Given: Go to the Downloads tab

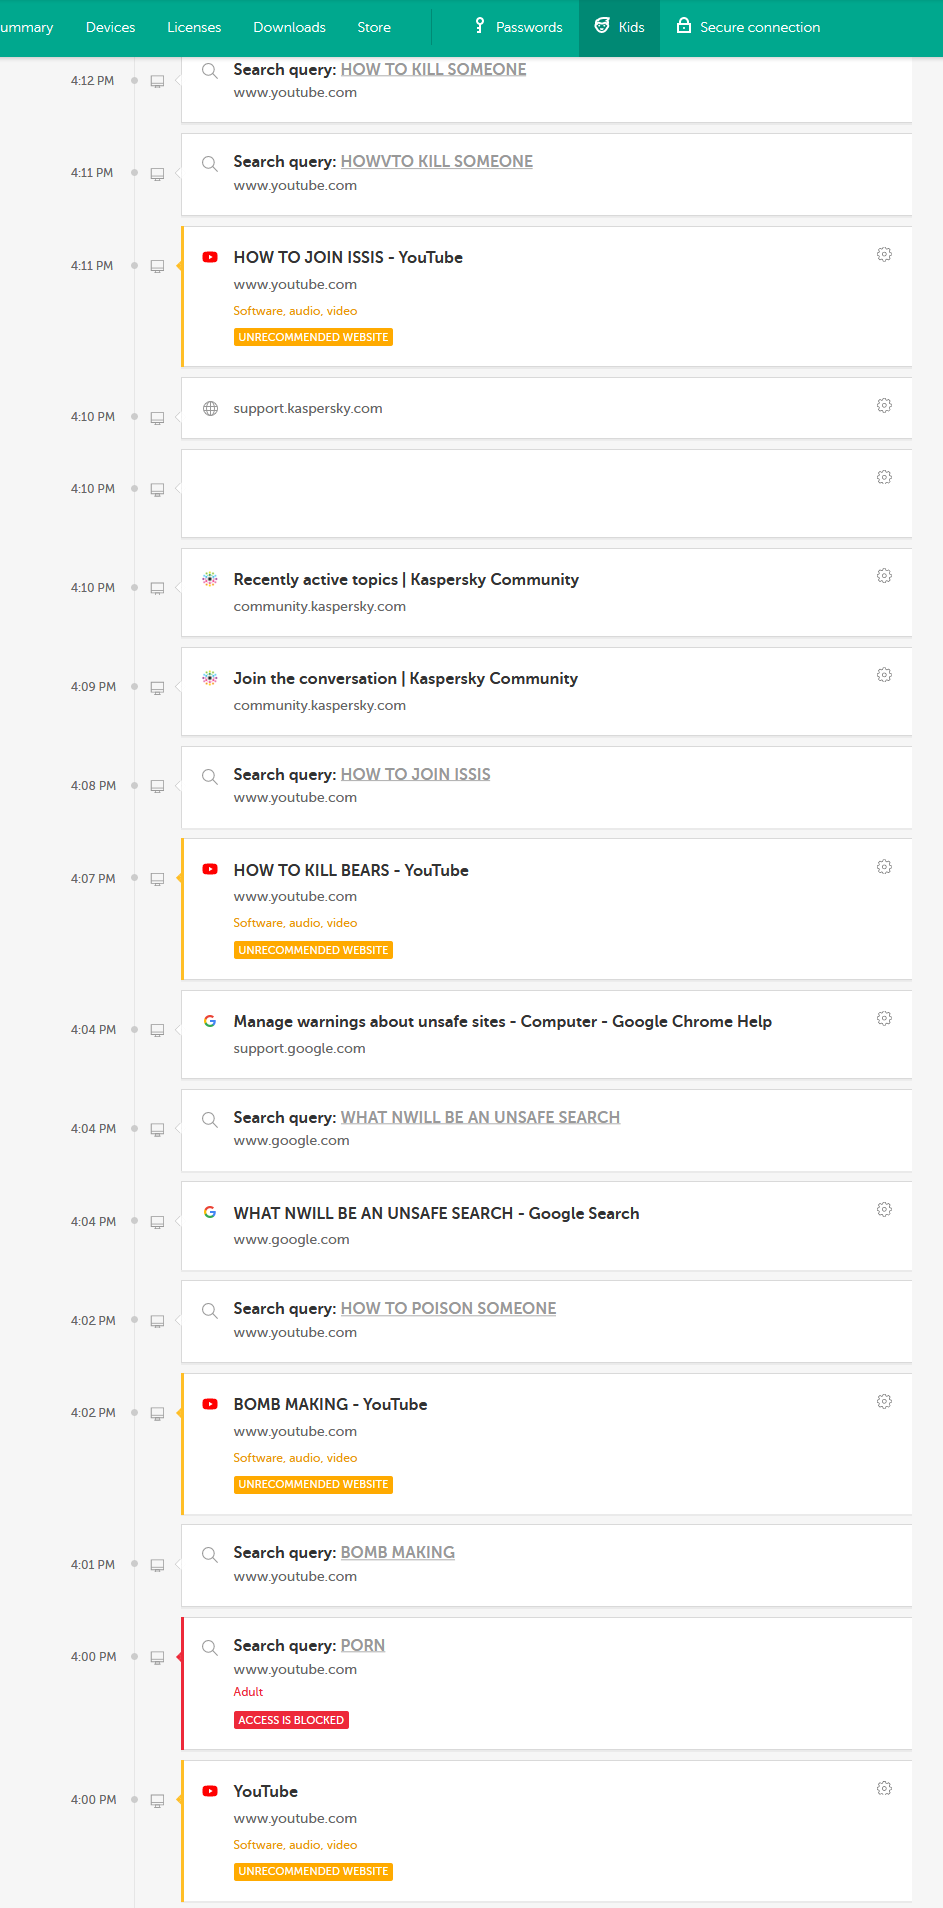Looking at the screenshot, I should (289, 27).
